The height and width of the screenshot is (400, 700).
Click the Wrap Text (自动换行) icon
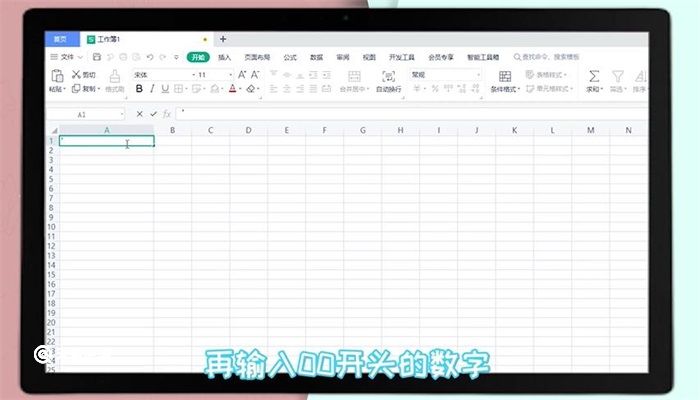point(388,76)
